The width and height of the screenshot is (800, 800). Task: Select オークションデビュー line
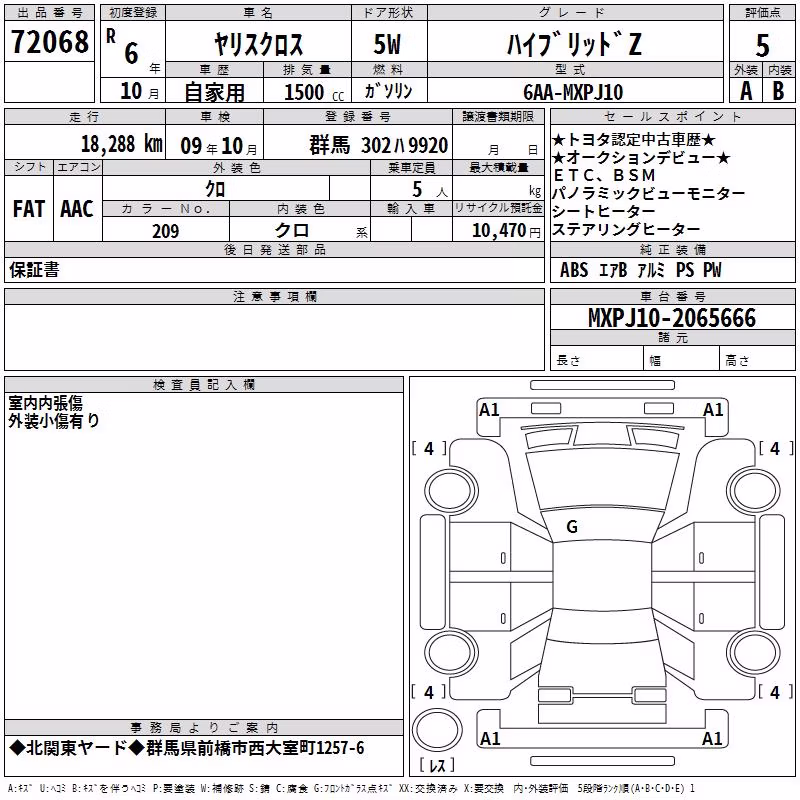click(641, 158)
